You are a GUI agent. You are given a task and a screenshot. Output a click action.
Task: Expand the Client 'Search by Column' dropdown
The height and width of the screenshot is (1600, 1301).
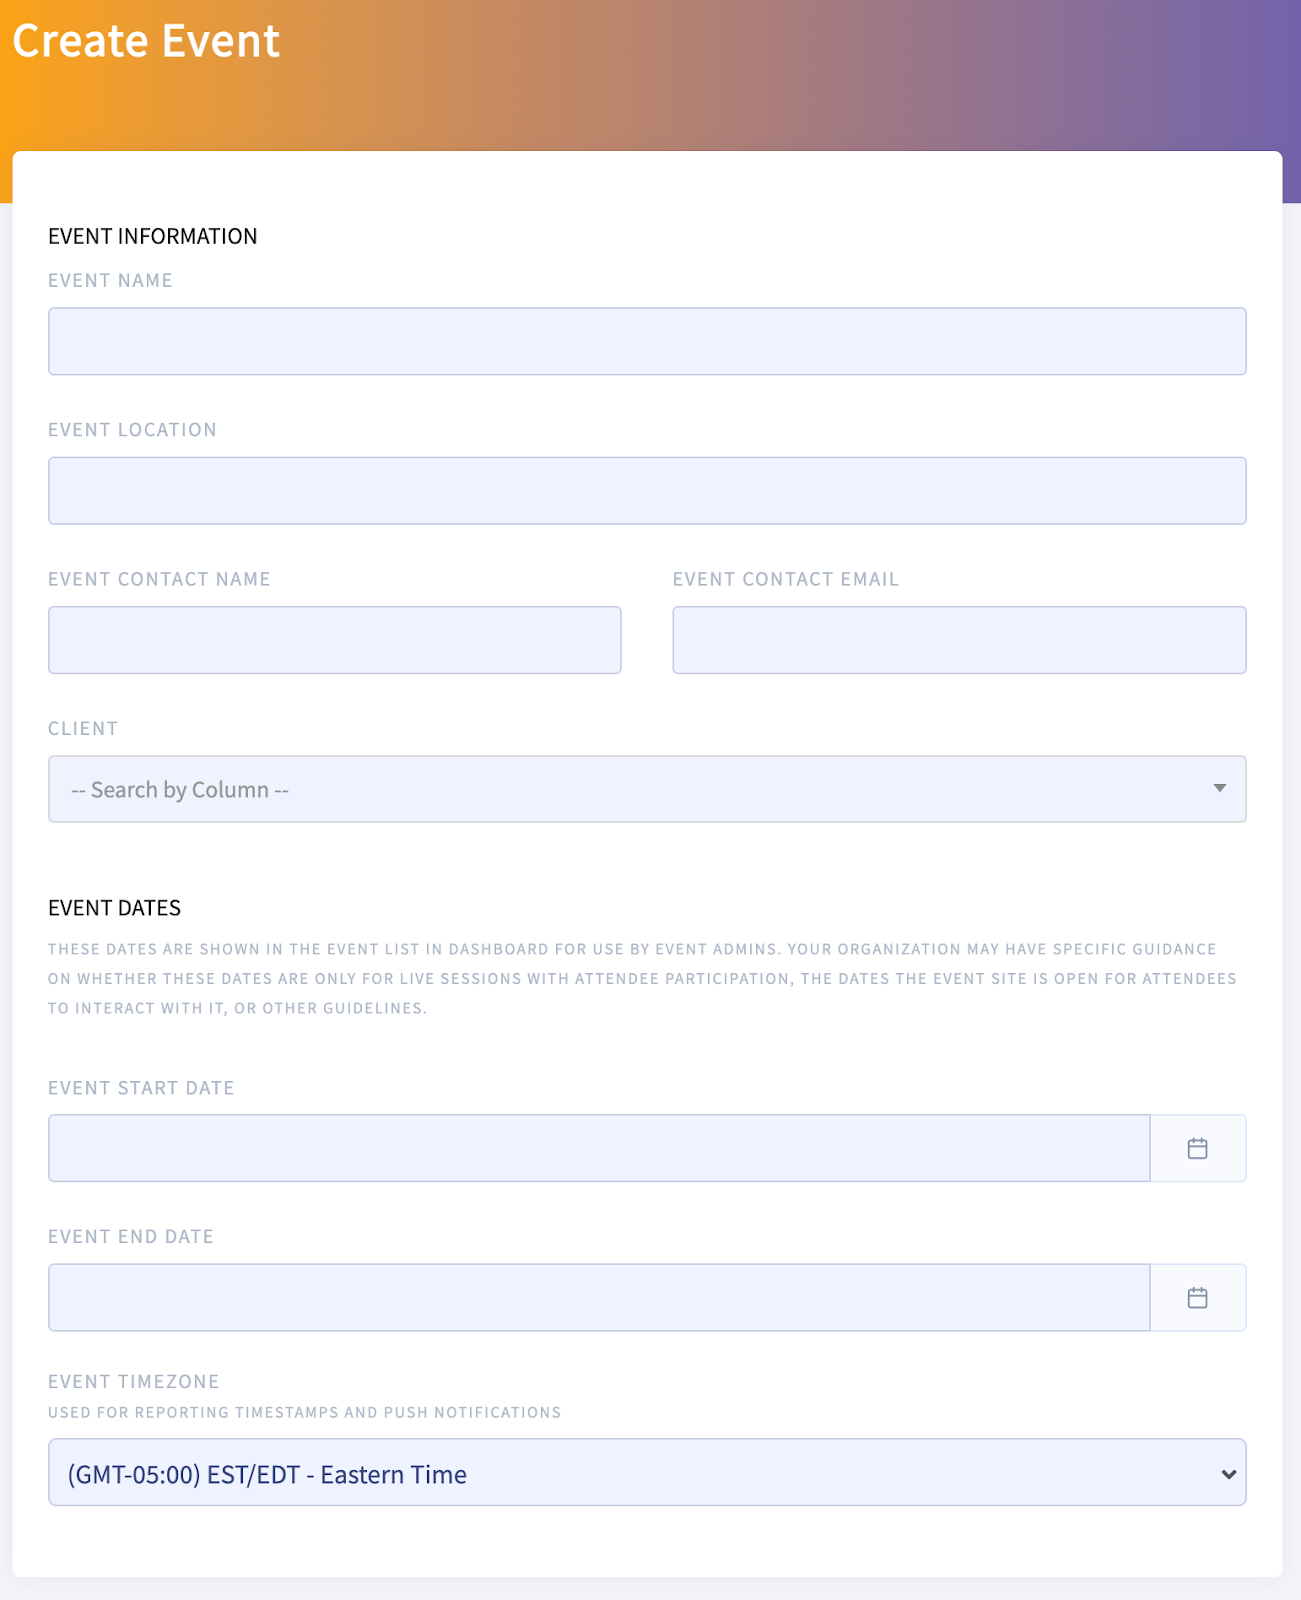(647, 789)
